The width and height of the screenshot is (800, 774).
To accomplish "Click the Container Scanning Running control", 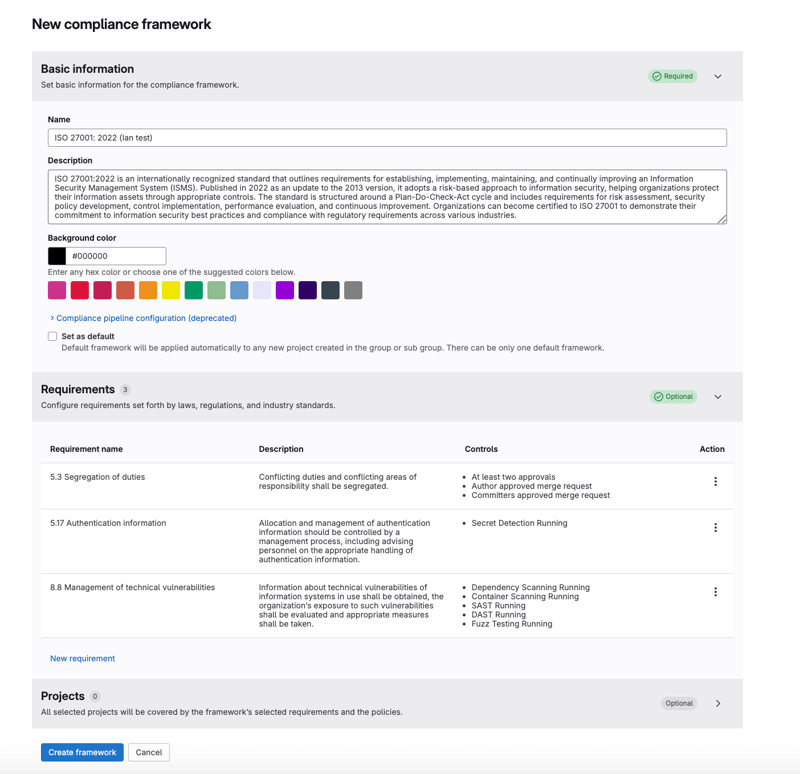I will coord(525,596).
